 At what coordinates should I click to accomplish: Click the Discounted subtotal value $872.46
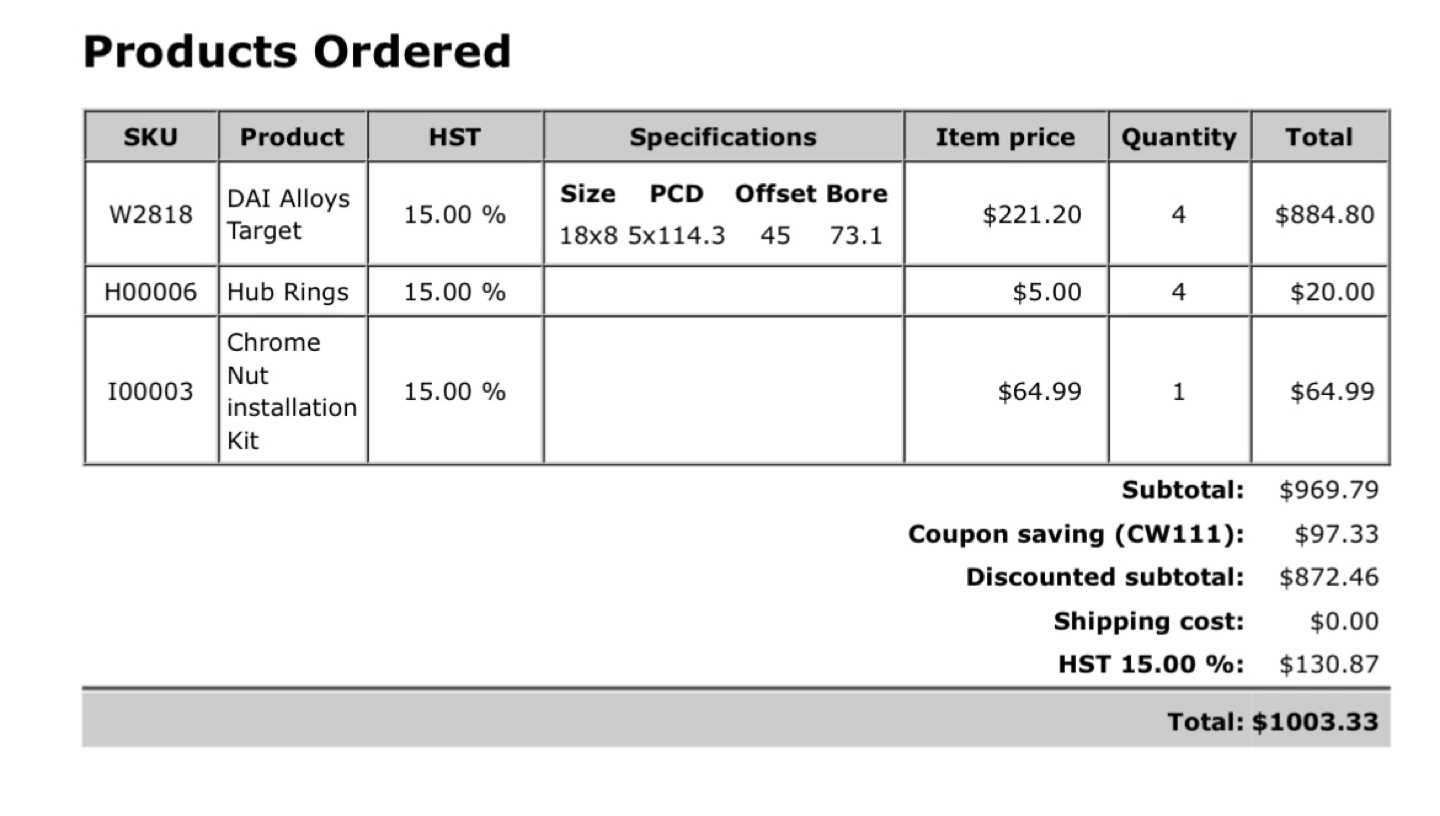tap(1328, 577)
